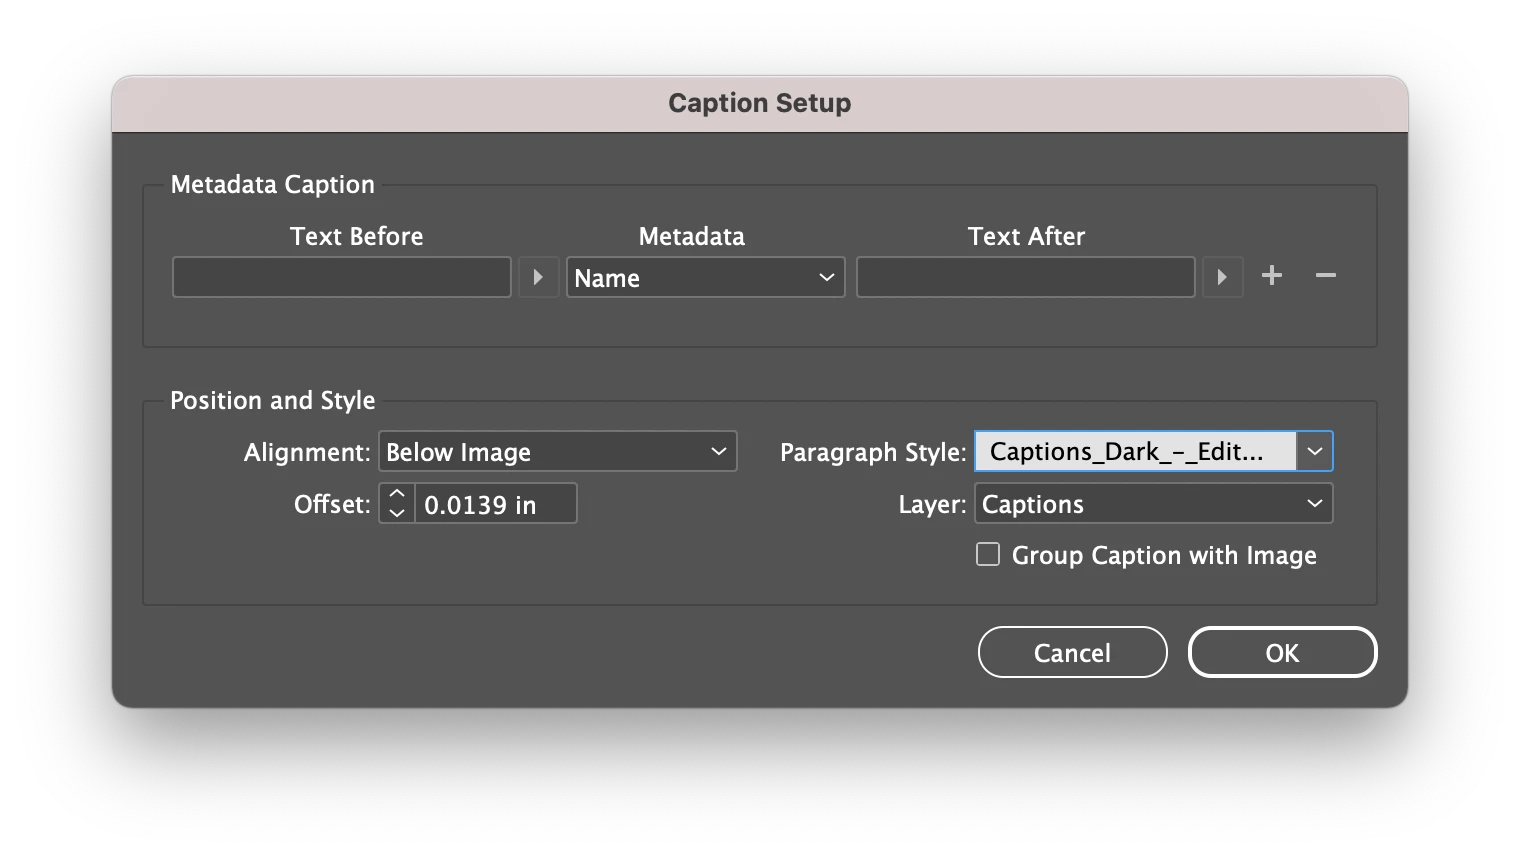1520x856 pixels.
Task: Click the minus icon to remove caption row
Action: click(1326, 276)
